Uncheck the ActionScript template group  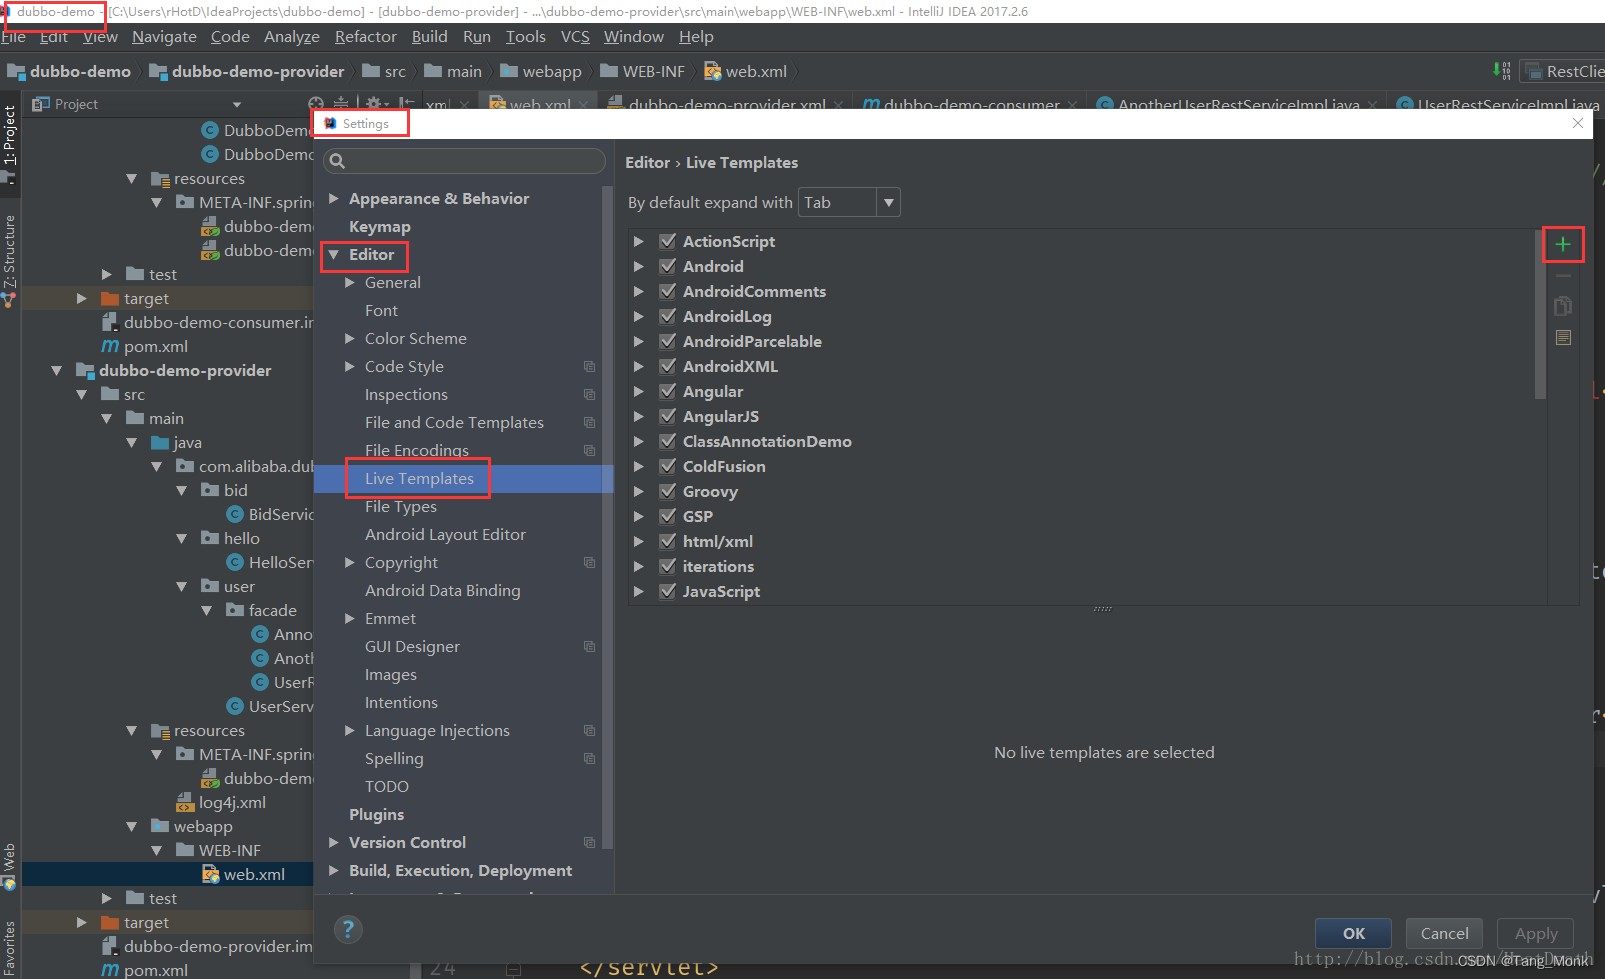[x=668, y=241]
